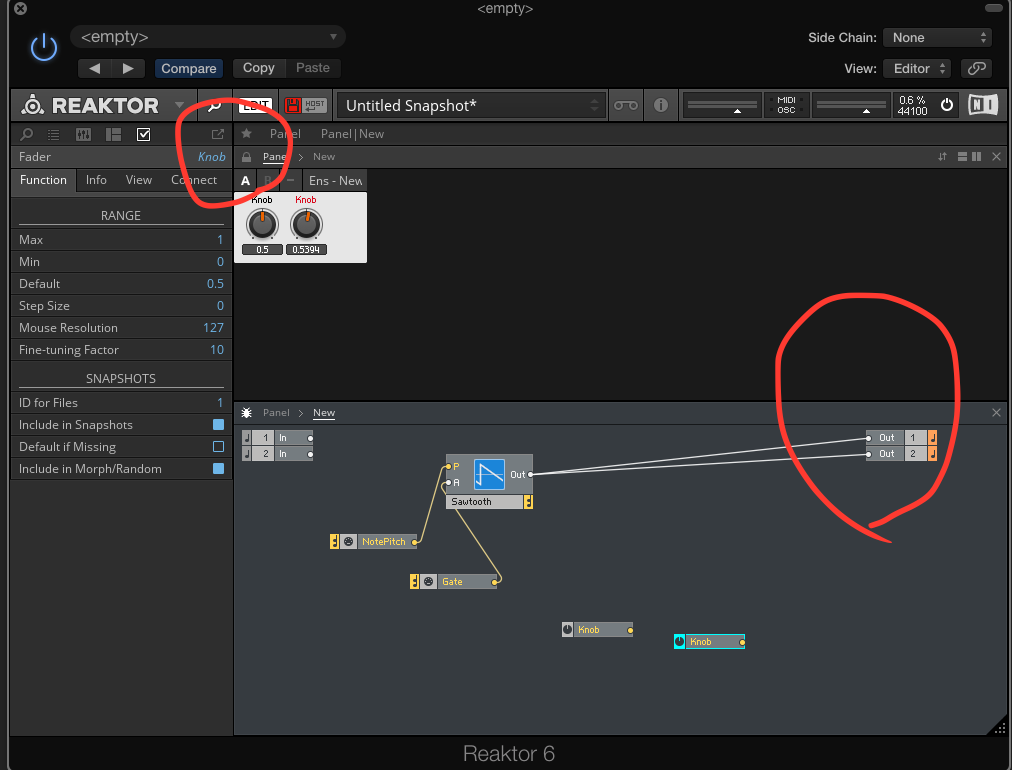Select the Ens - New tab

pyautogui.click(x=336, y=181)
